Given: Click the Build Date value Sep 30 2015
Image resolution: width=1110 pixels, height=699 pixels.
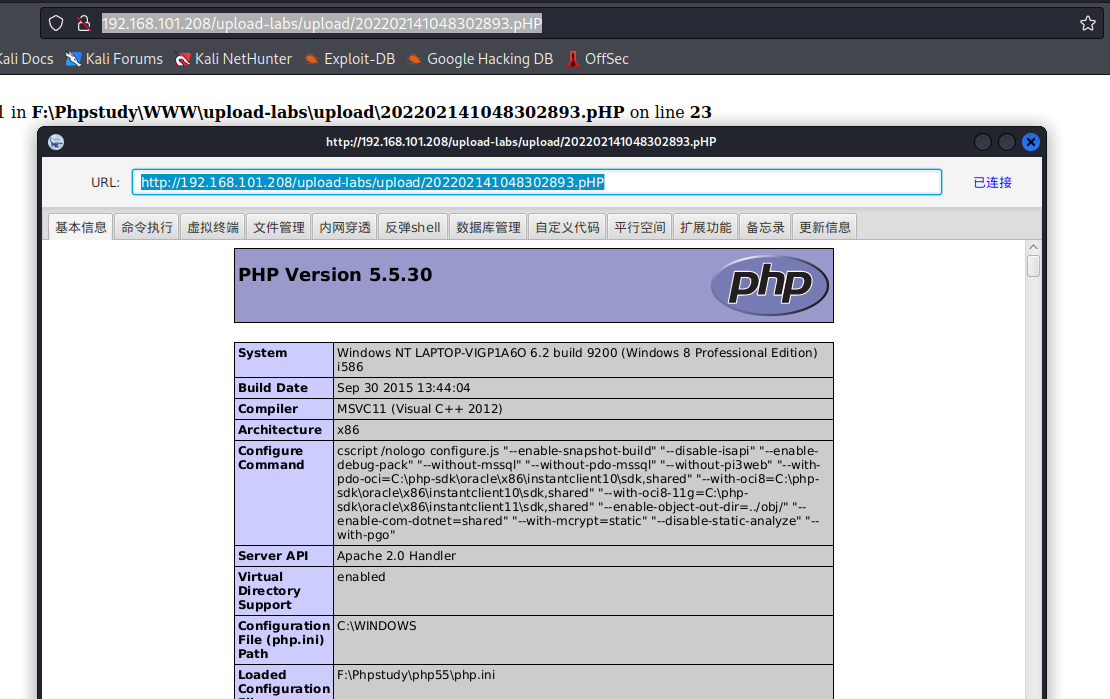Looking at the screenshot, I should click(404, 387).
